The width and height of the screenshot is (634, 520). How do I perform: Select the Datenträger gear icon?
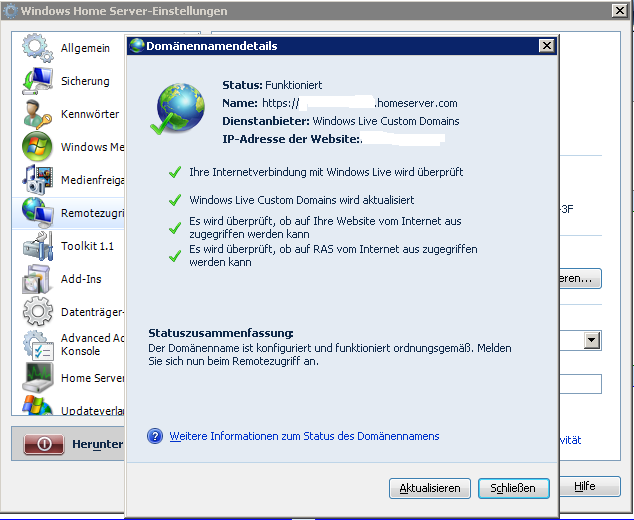(38, 312)
